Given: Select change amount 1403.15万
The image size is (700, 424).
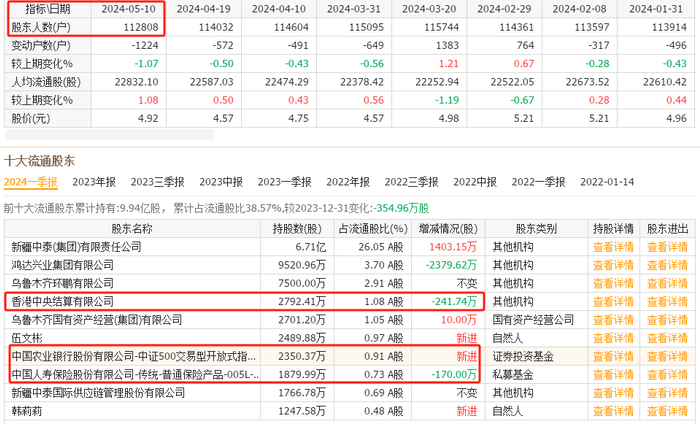Looking at the screenshot, I should [x=453, y=247].
